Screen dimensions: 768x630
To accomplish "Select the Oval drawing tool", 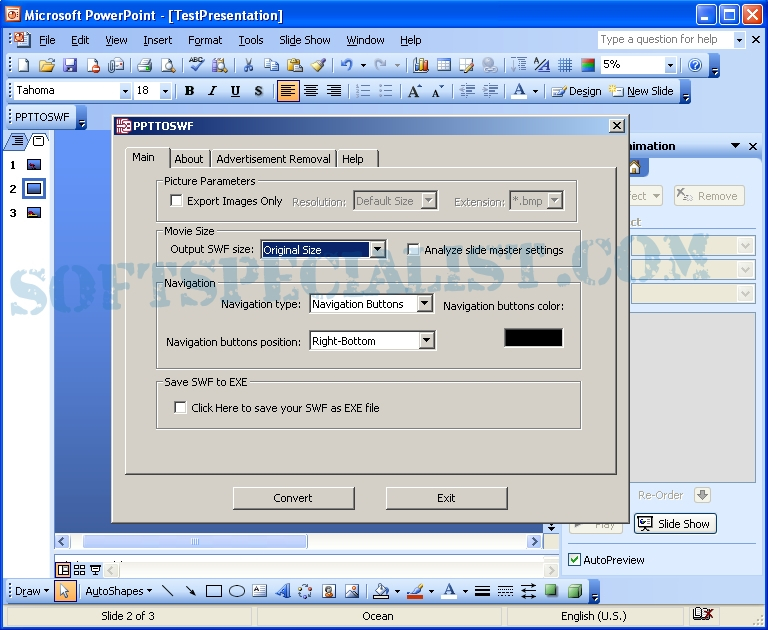I will pos(237,591).
